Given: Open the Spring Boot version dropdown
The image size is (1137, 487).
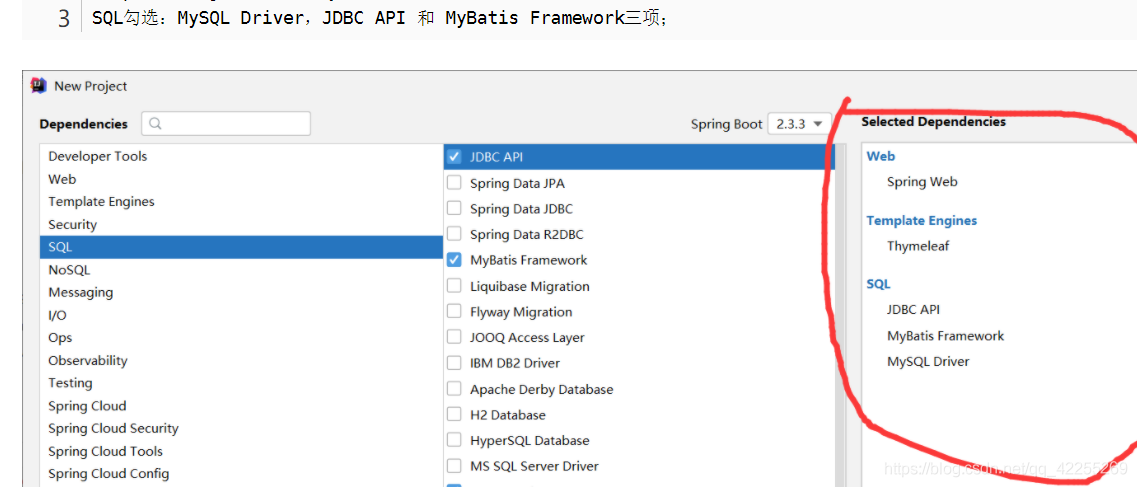Looking at the screenshot, I should [x=798, y=124].
